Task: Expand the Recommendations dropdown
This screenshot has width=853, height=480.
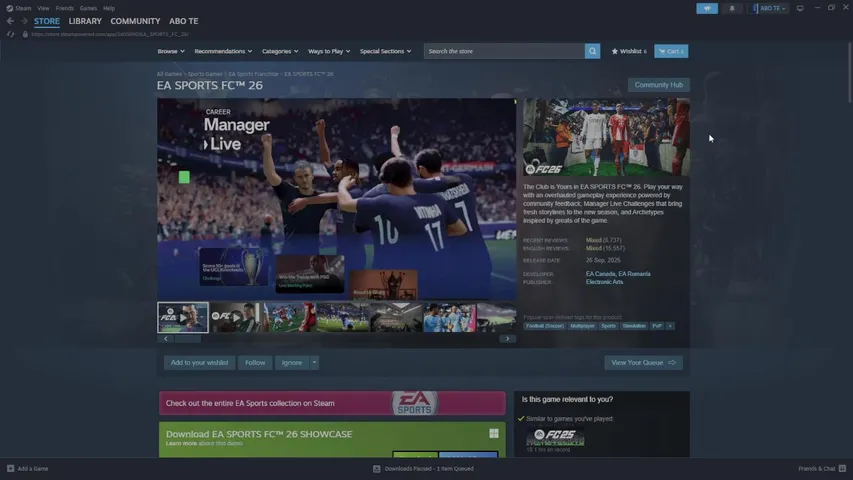Action: pos(223,51)
